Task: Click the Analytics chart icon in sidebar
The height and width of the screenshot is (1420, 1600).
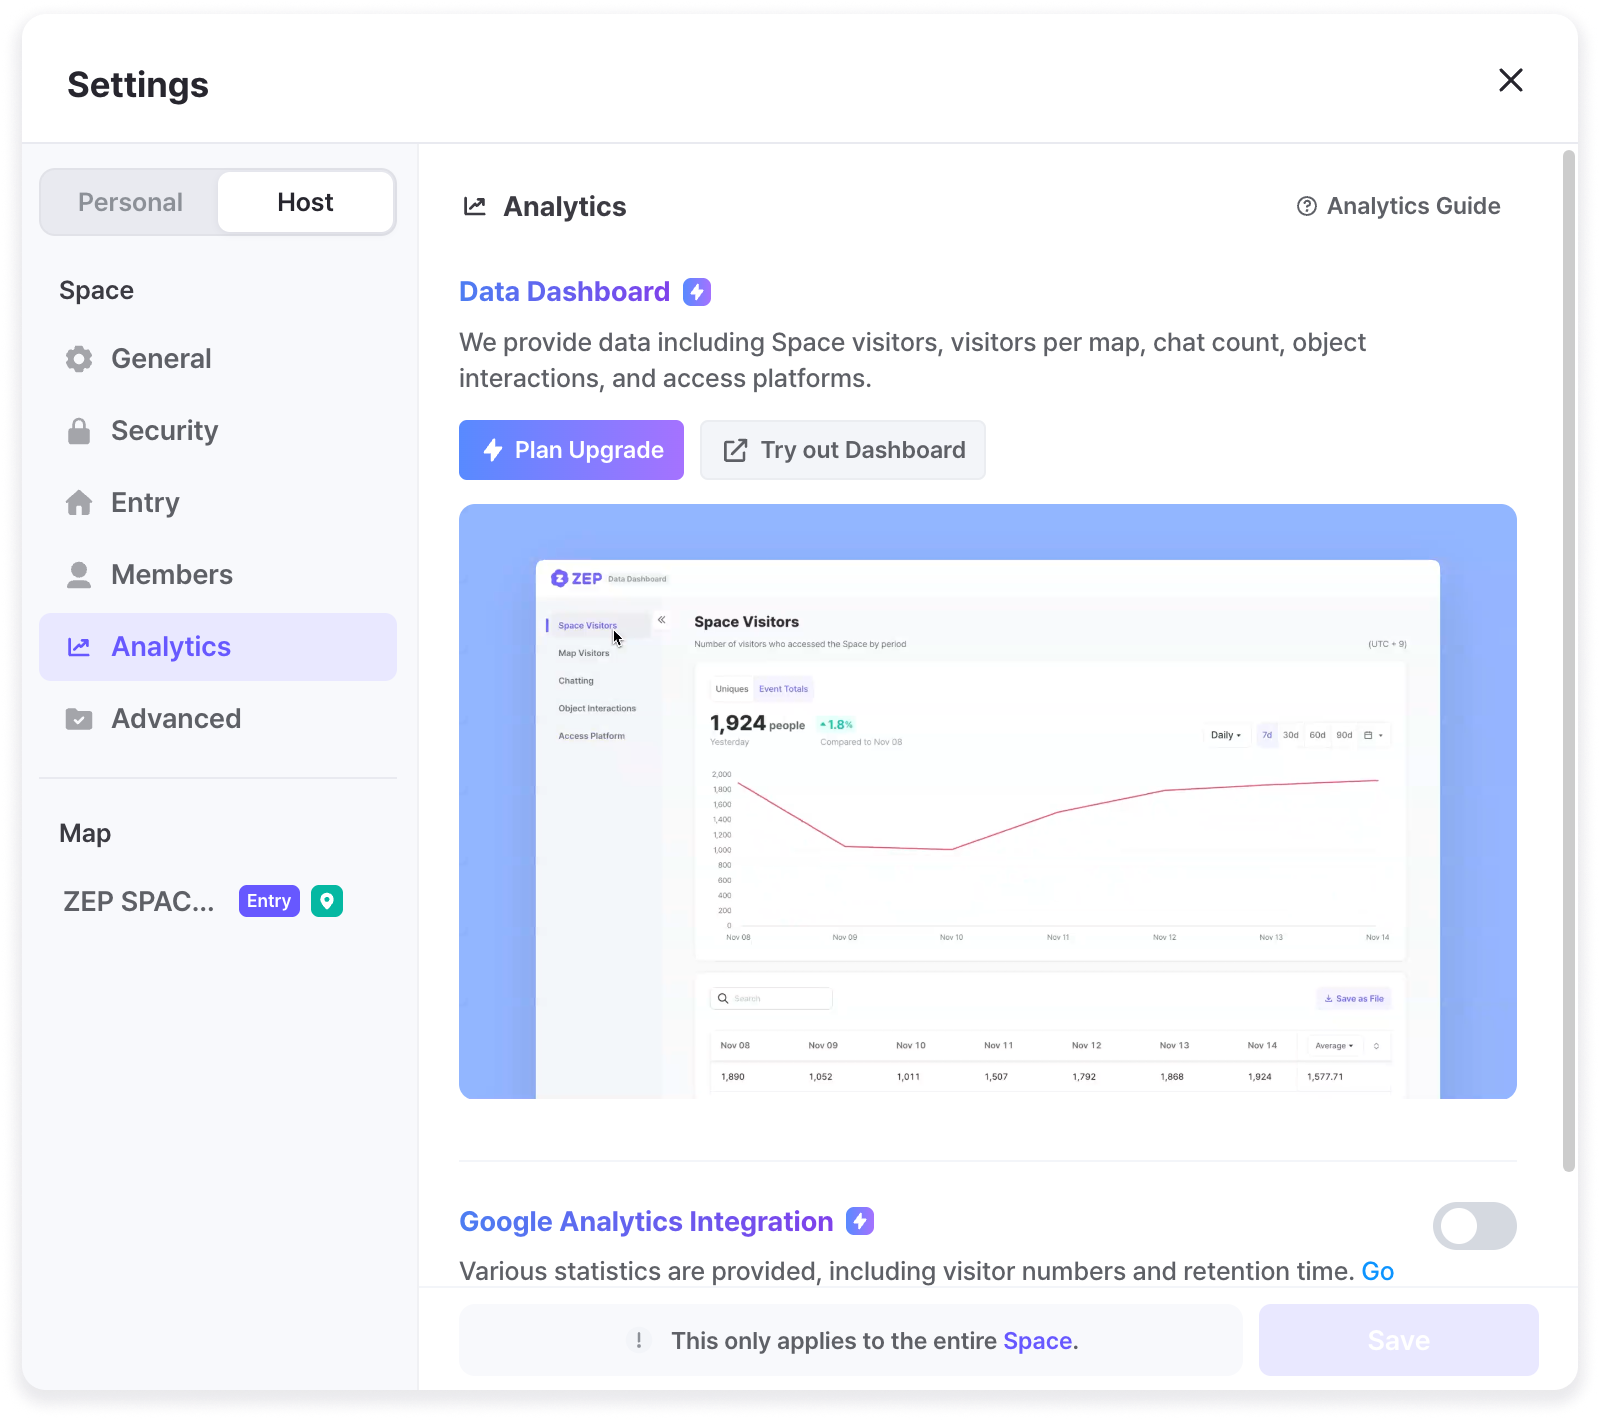Action: click(79, 647)
